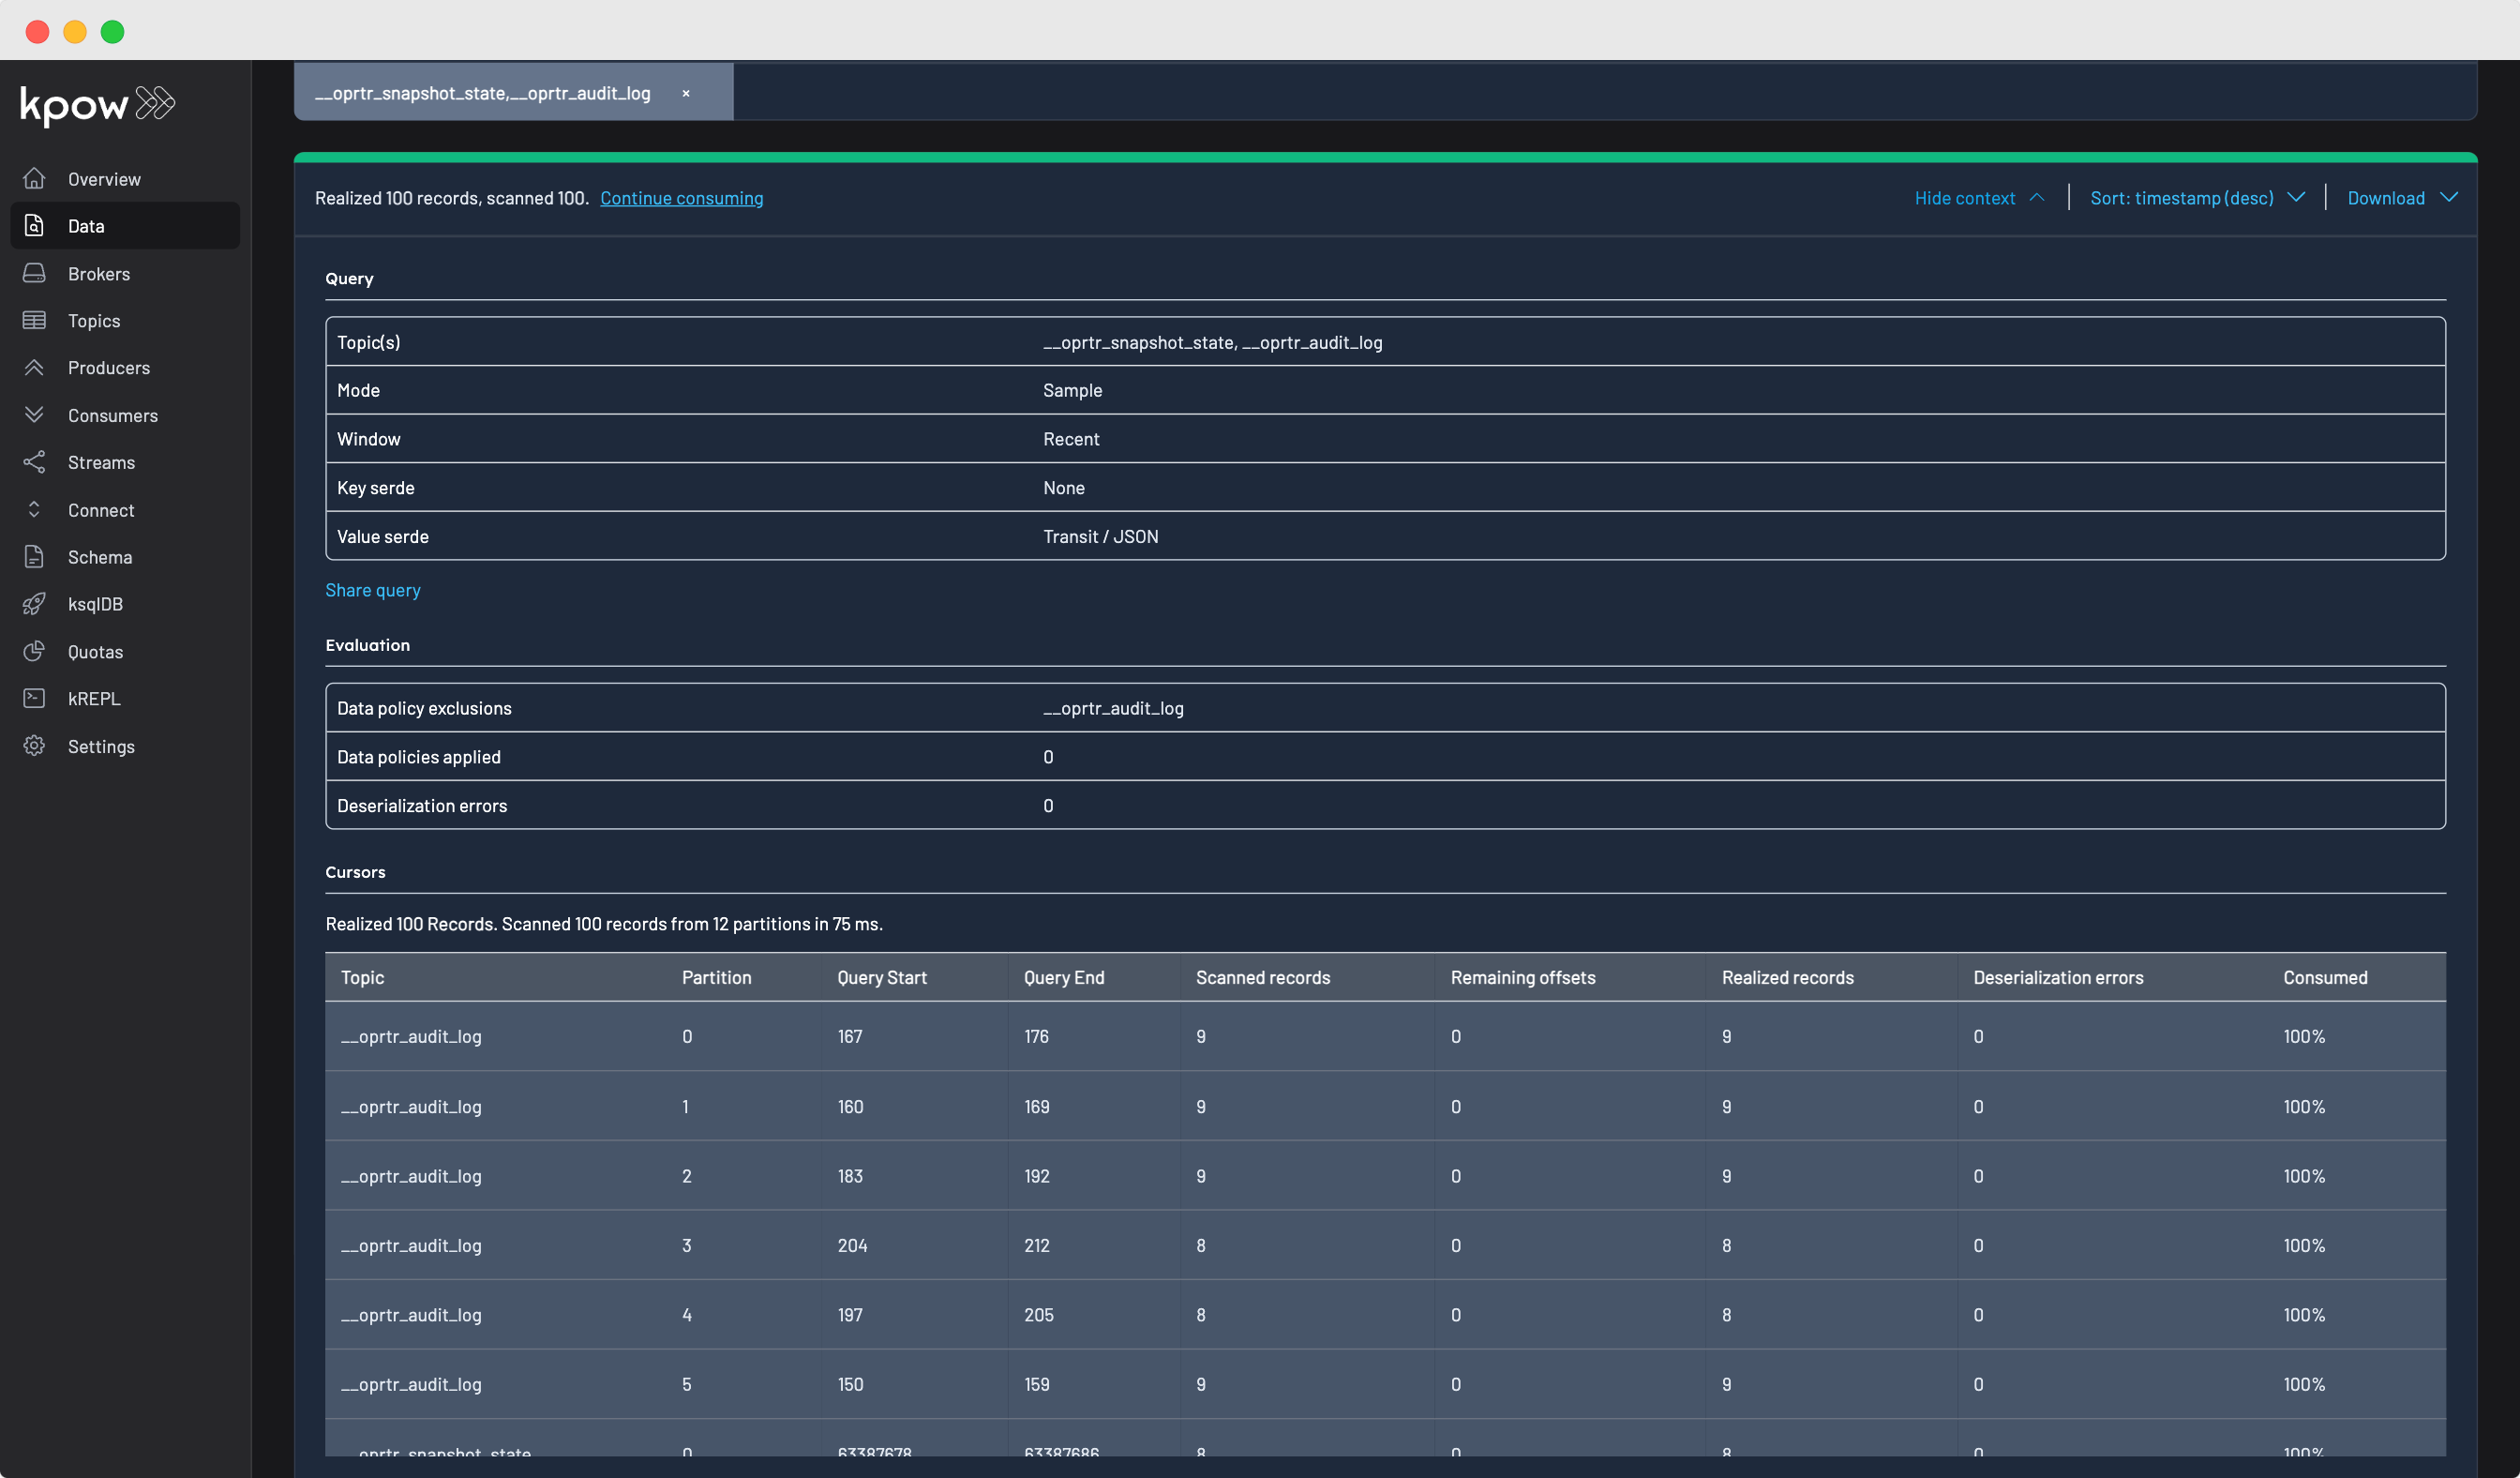This screenshot has width=2520, height=1478.
Task: Click the Partition column header
Action: click(716, 977)
